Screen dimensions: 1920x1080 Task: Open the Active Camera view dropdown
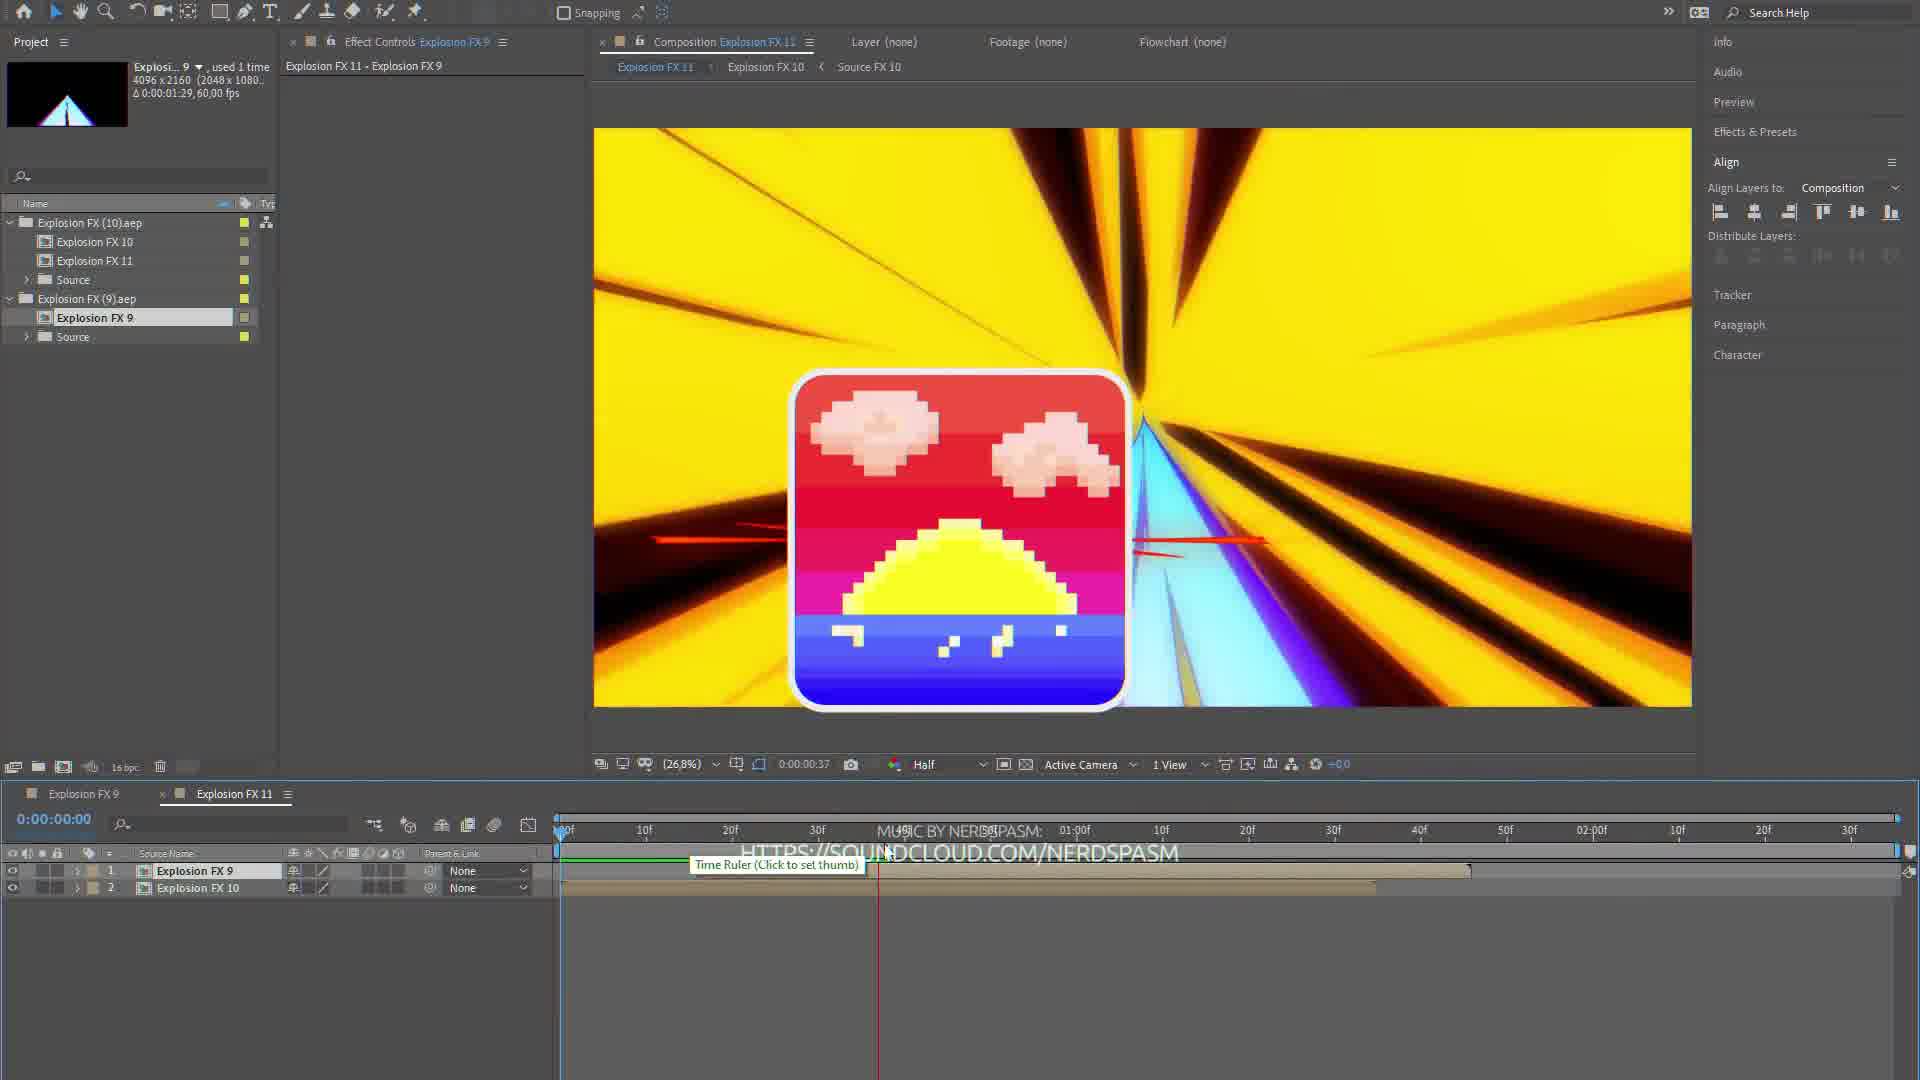coord(1090,765)
